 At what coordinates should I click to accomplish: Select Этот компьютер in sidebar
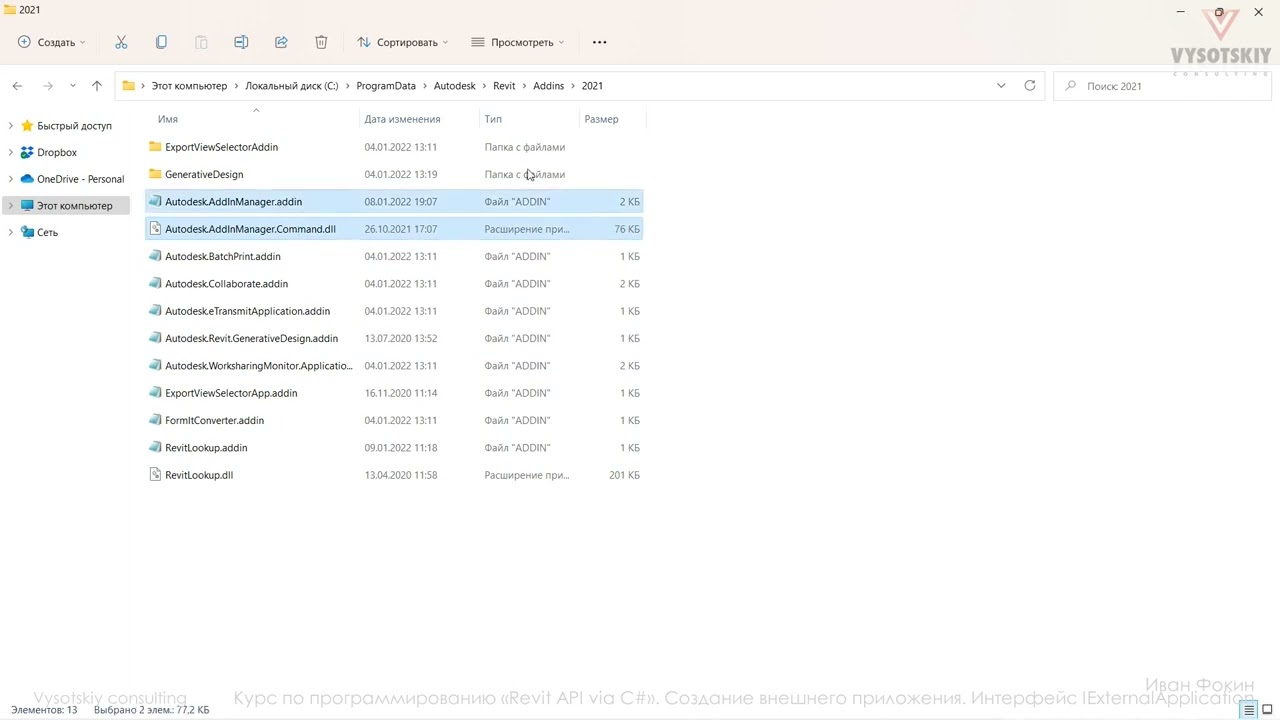point(75,206)
